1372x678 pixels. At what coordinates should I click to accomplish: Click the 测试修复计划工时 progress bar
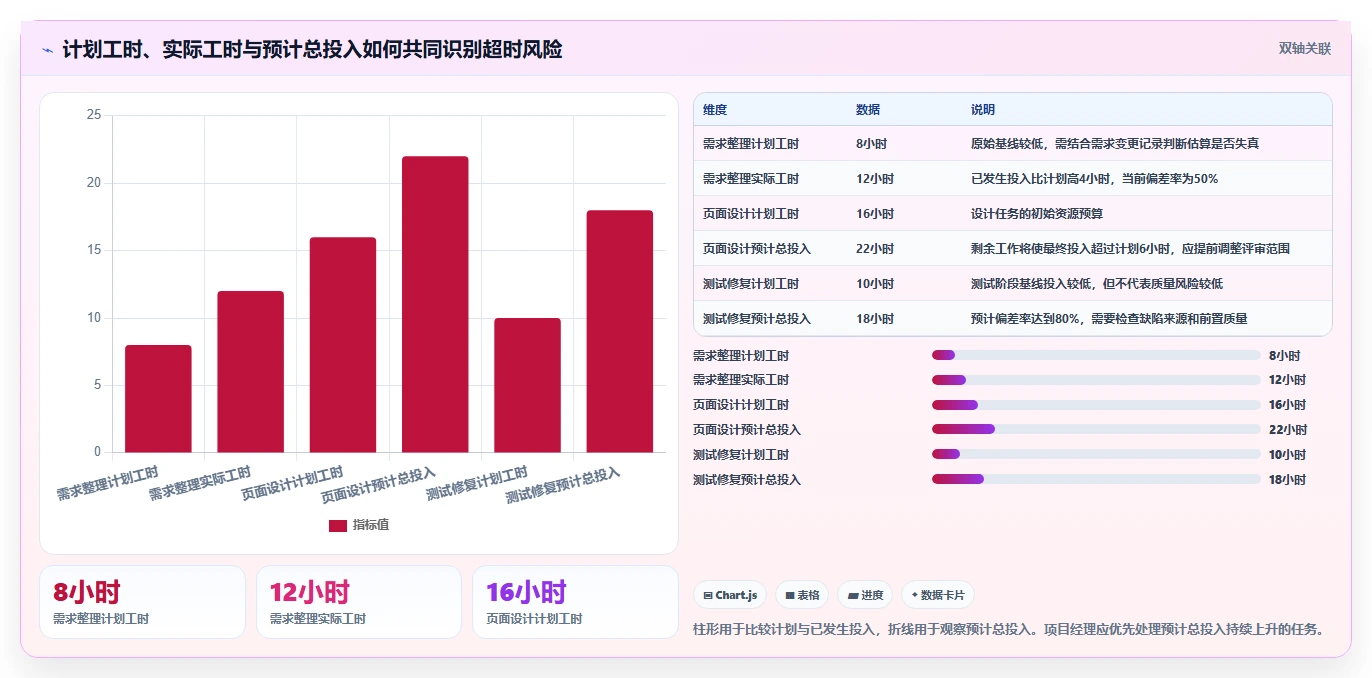pyautogui.click(x=1096, y=454)
